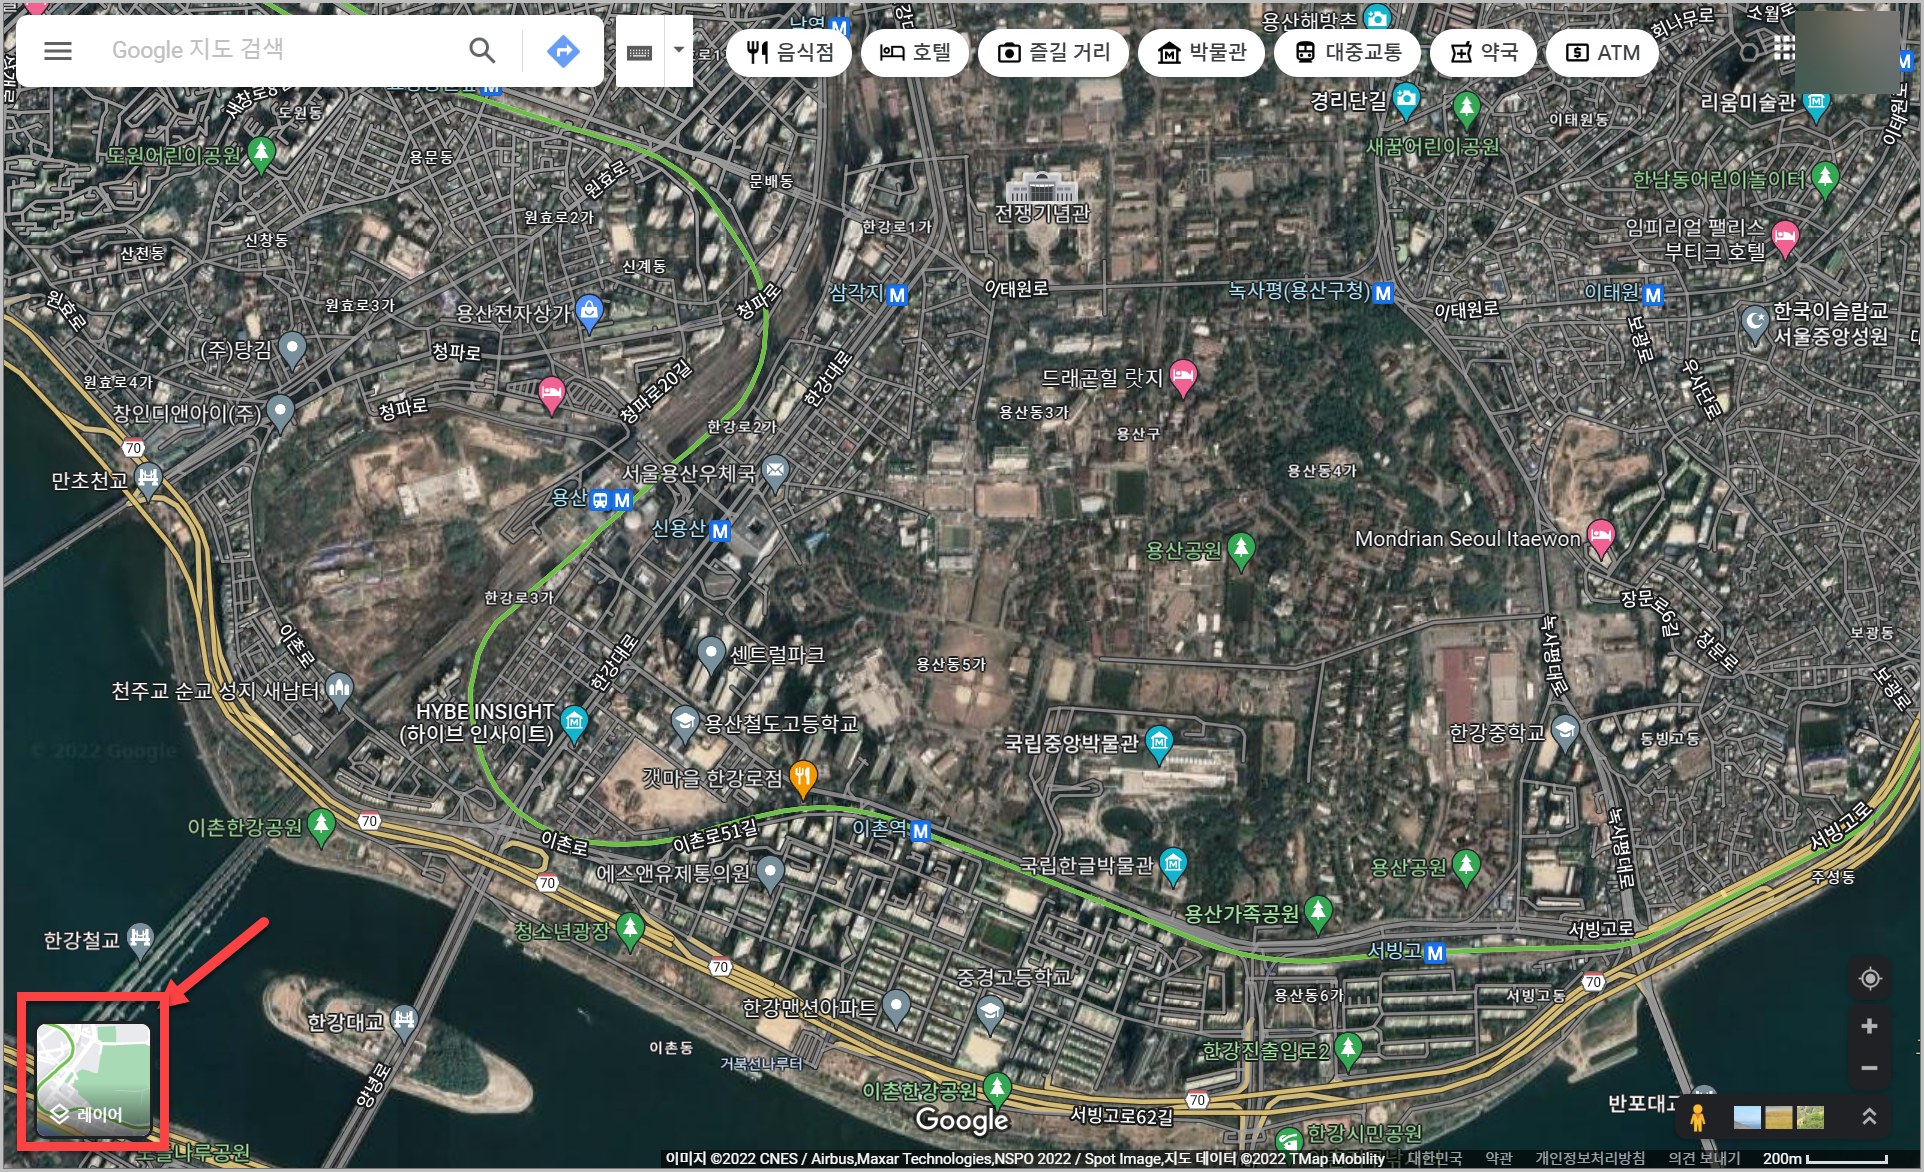Open the Google apps grid

coord(1784,48)
